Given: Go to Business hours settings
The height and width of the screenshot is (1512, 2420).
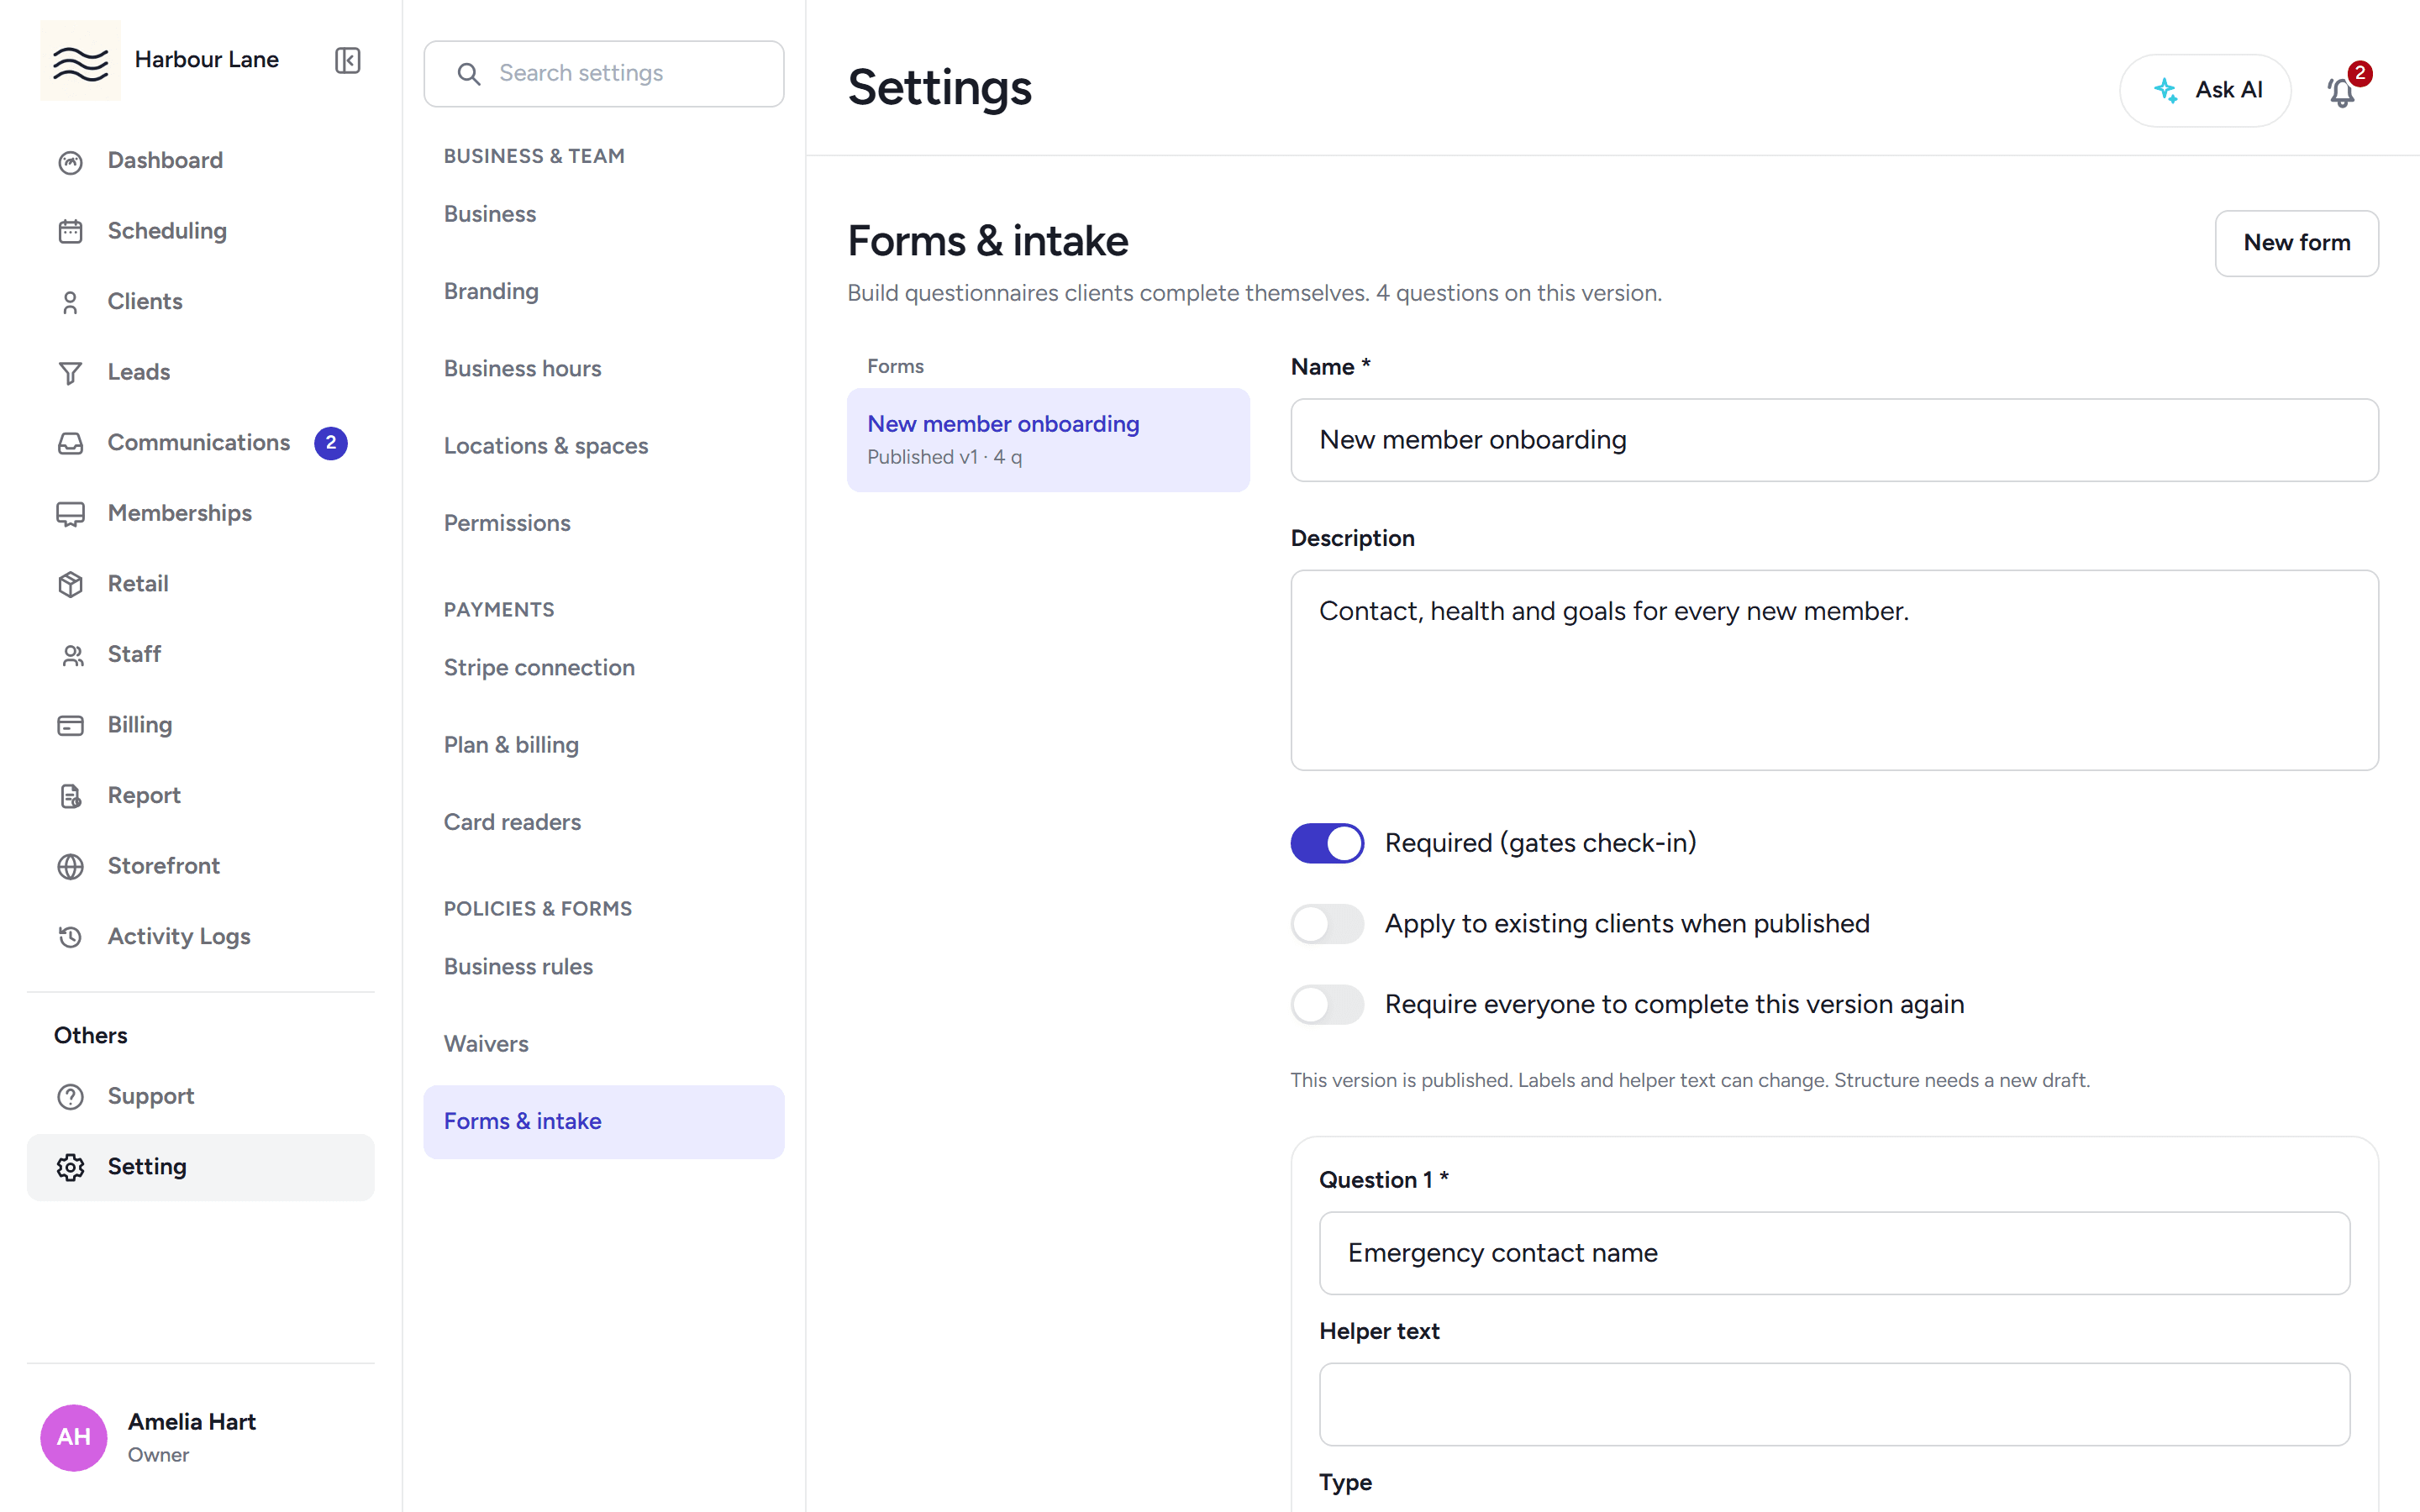Looking at the screenshot, I should tap(603, 368).
